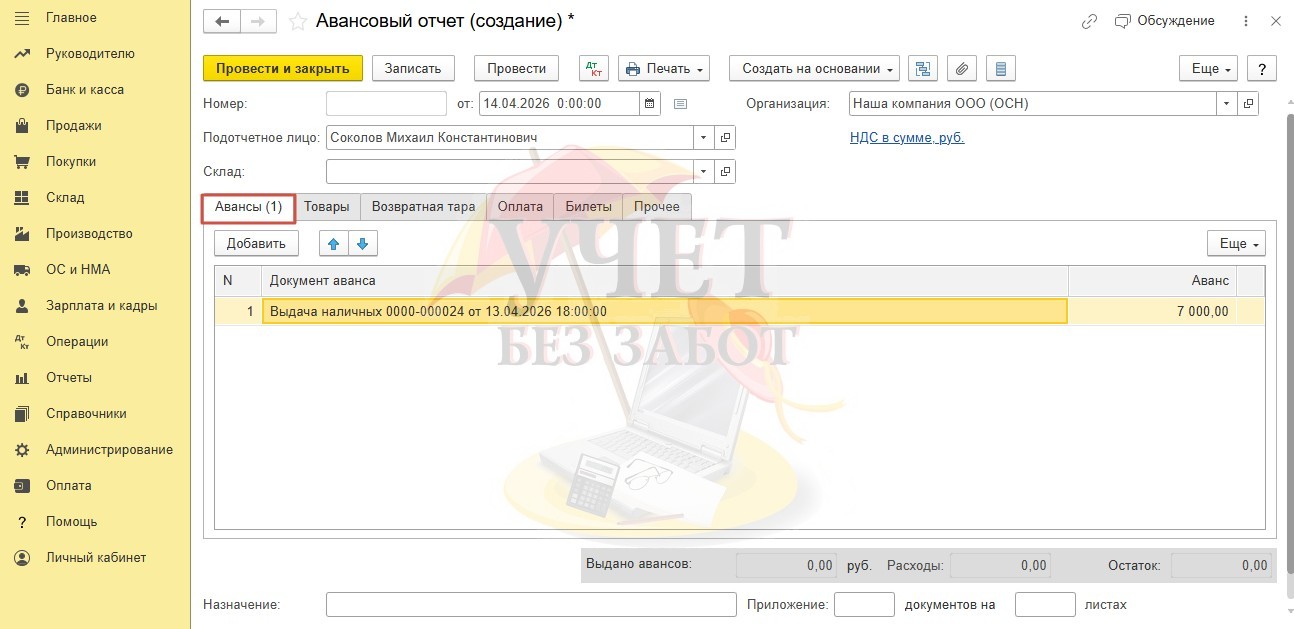Switch to the Товары tab
The height and width of the screenshot is (629, 1294).
point(327,207)
